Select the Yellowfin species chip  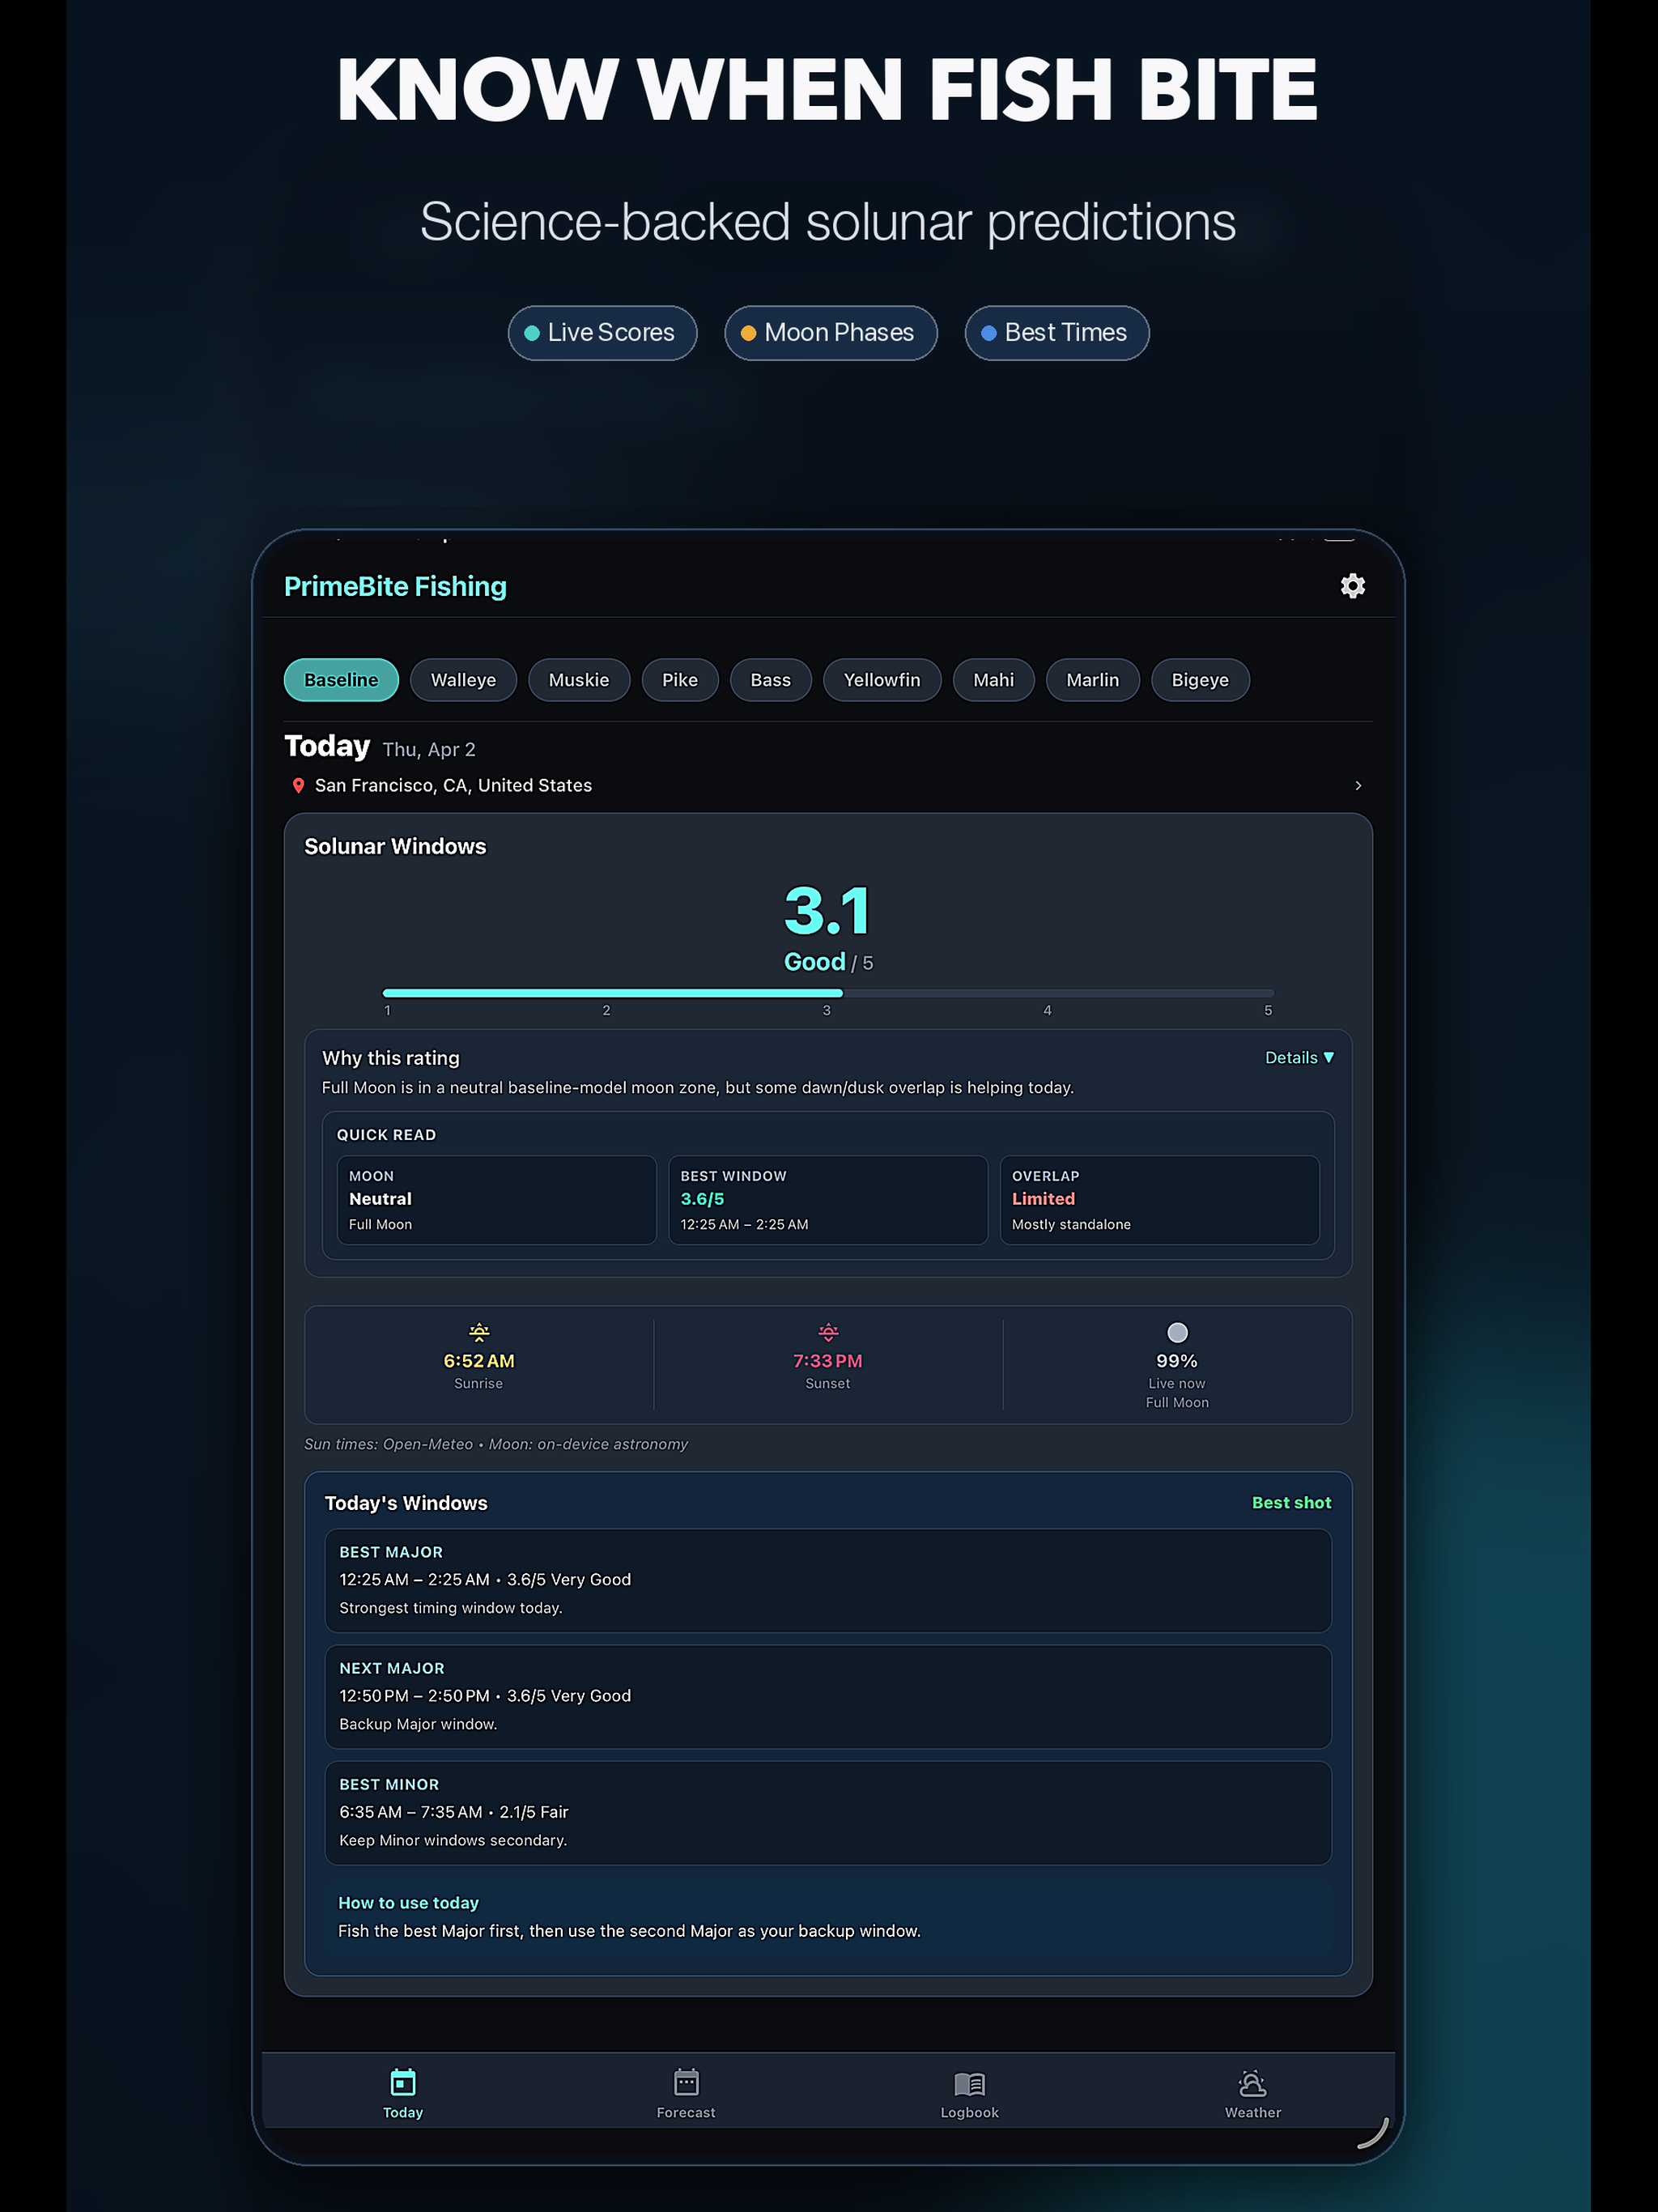tap(882, 680)
